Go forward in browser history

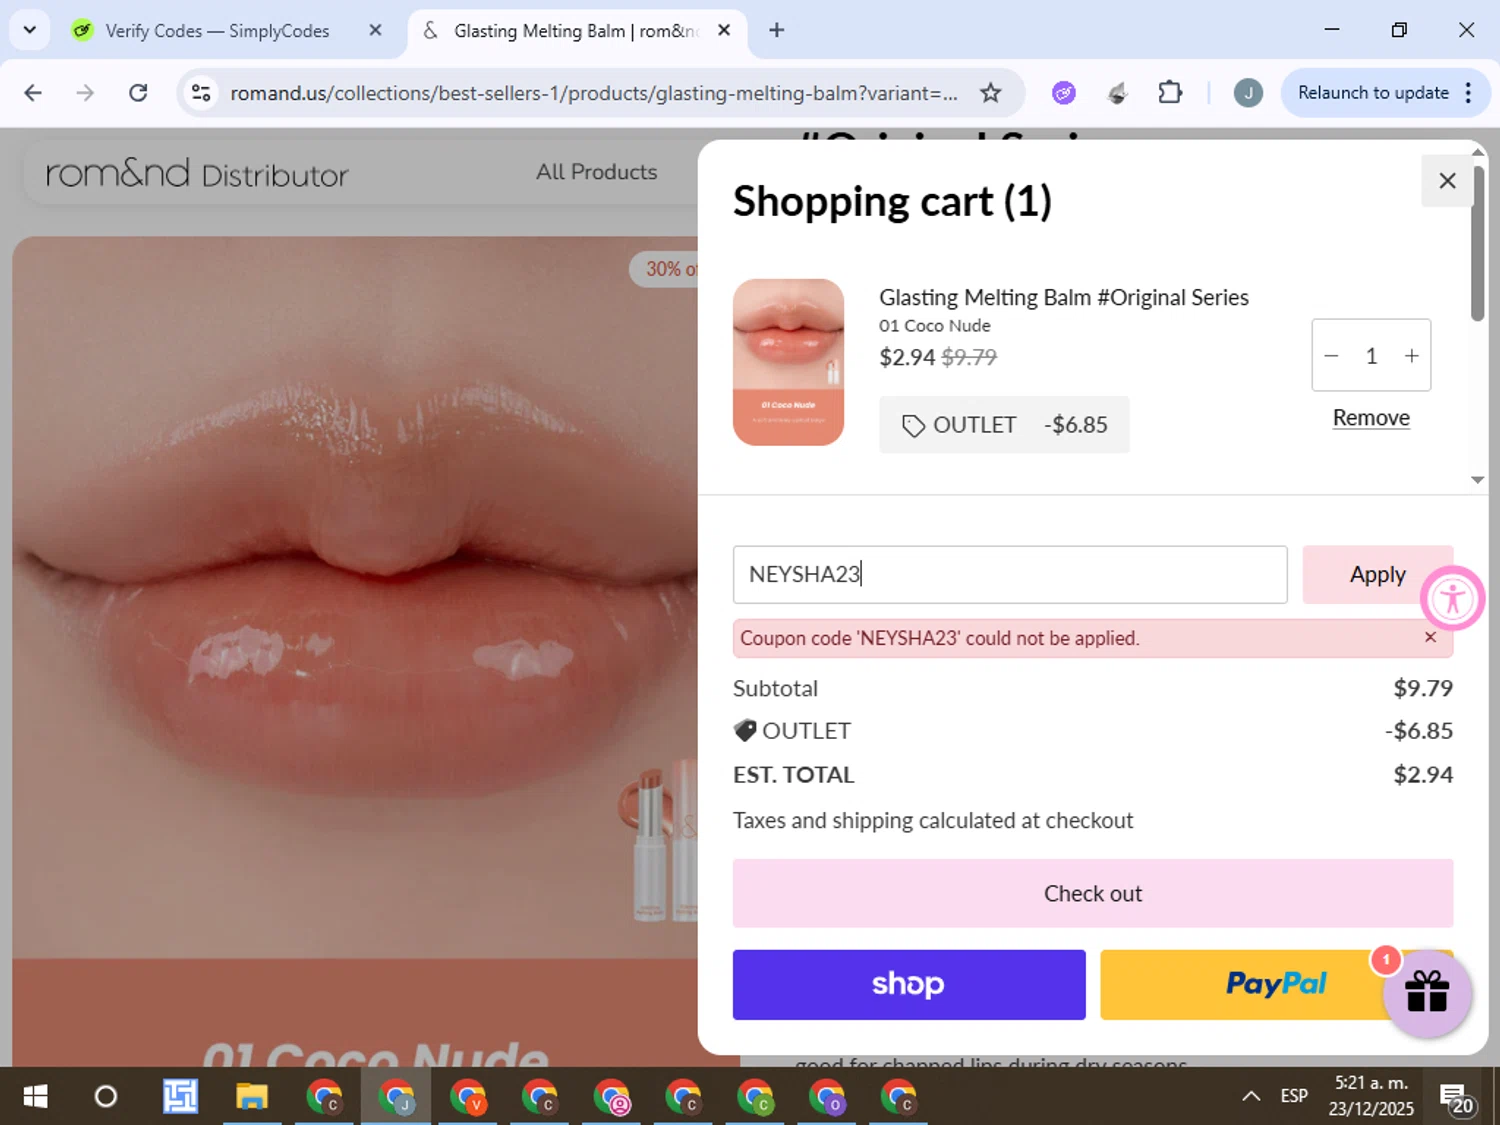click(x=85, y=93)
